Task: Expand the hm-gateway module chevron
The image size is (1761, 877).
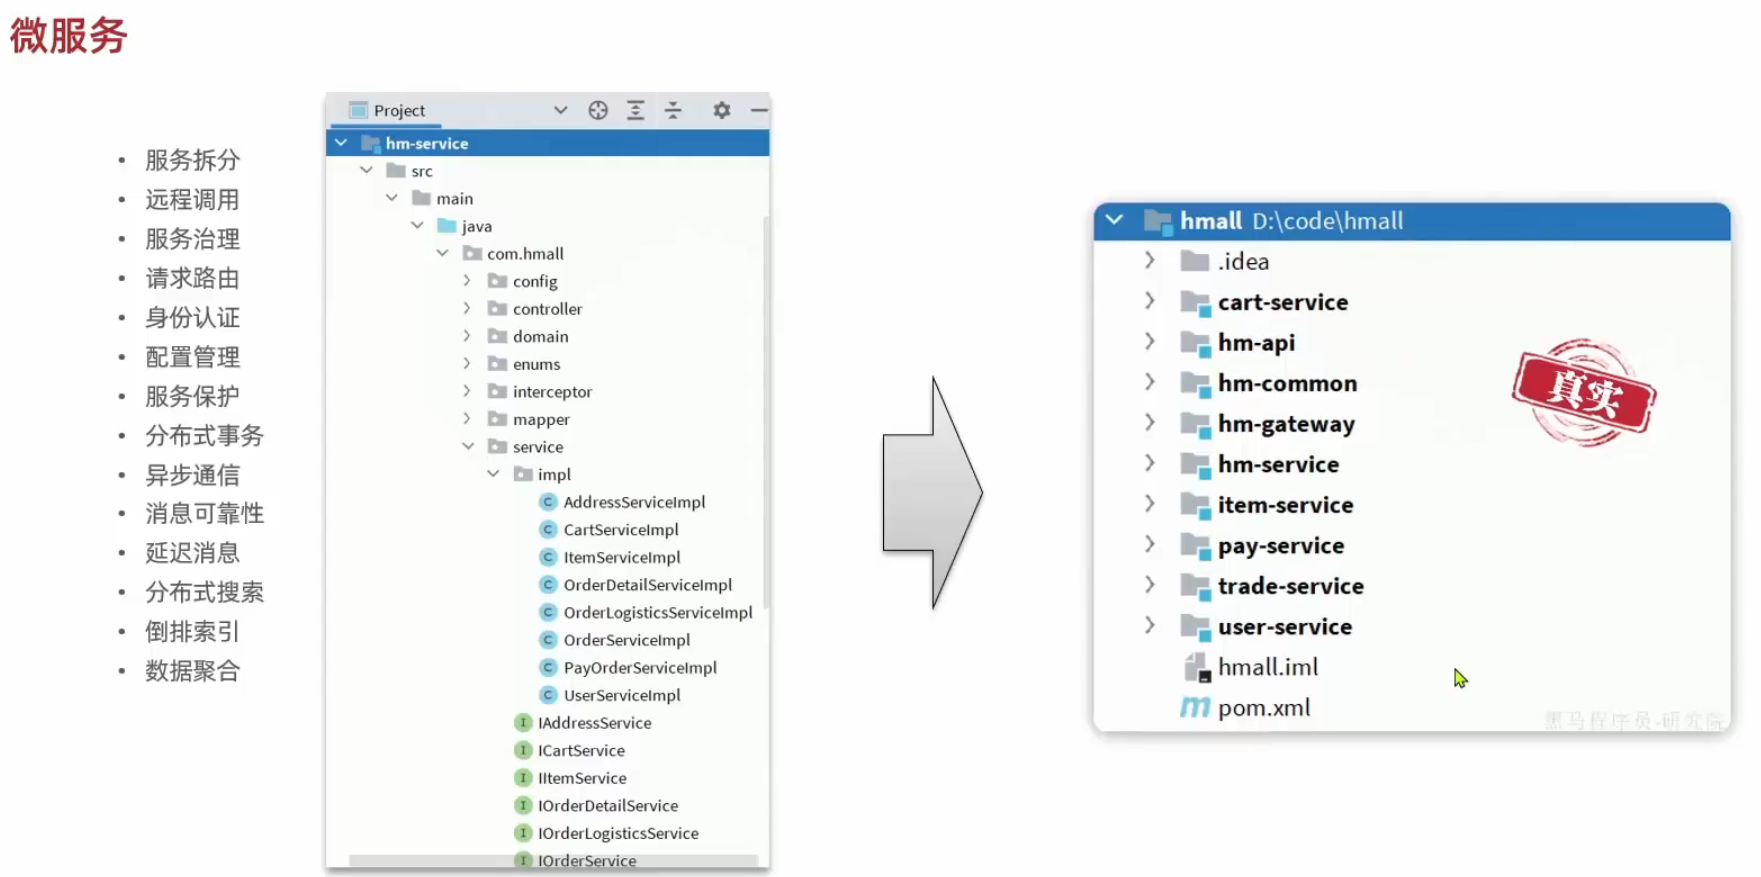Action: [x=1149, y=423]
